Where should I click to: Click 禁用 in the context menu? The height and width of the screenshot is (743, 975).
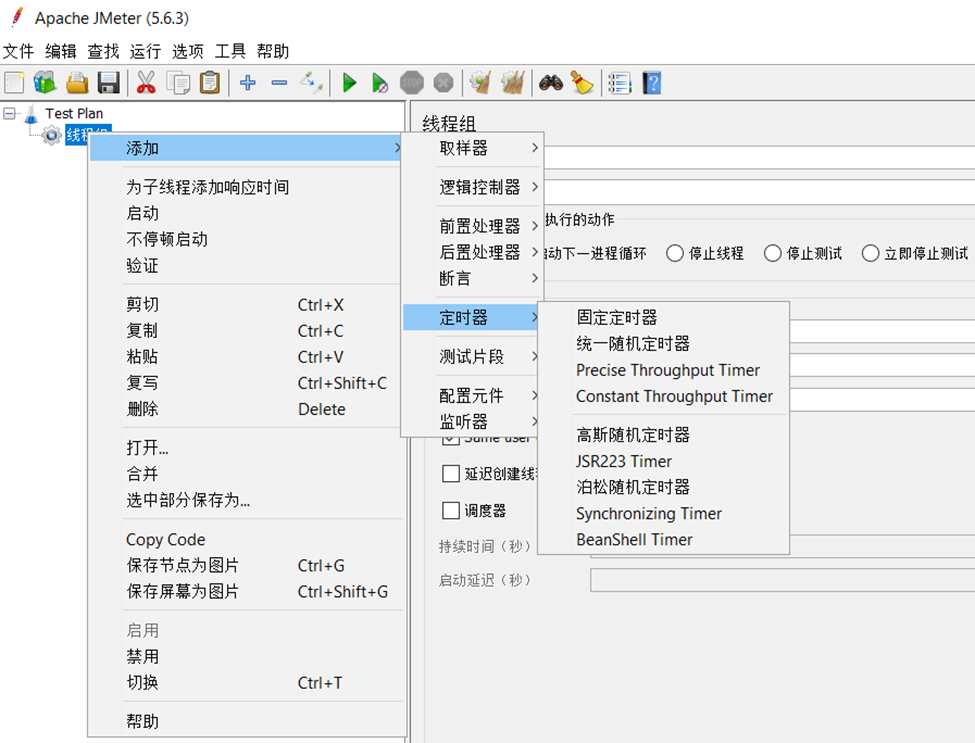(142, 657)
